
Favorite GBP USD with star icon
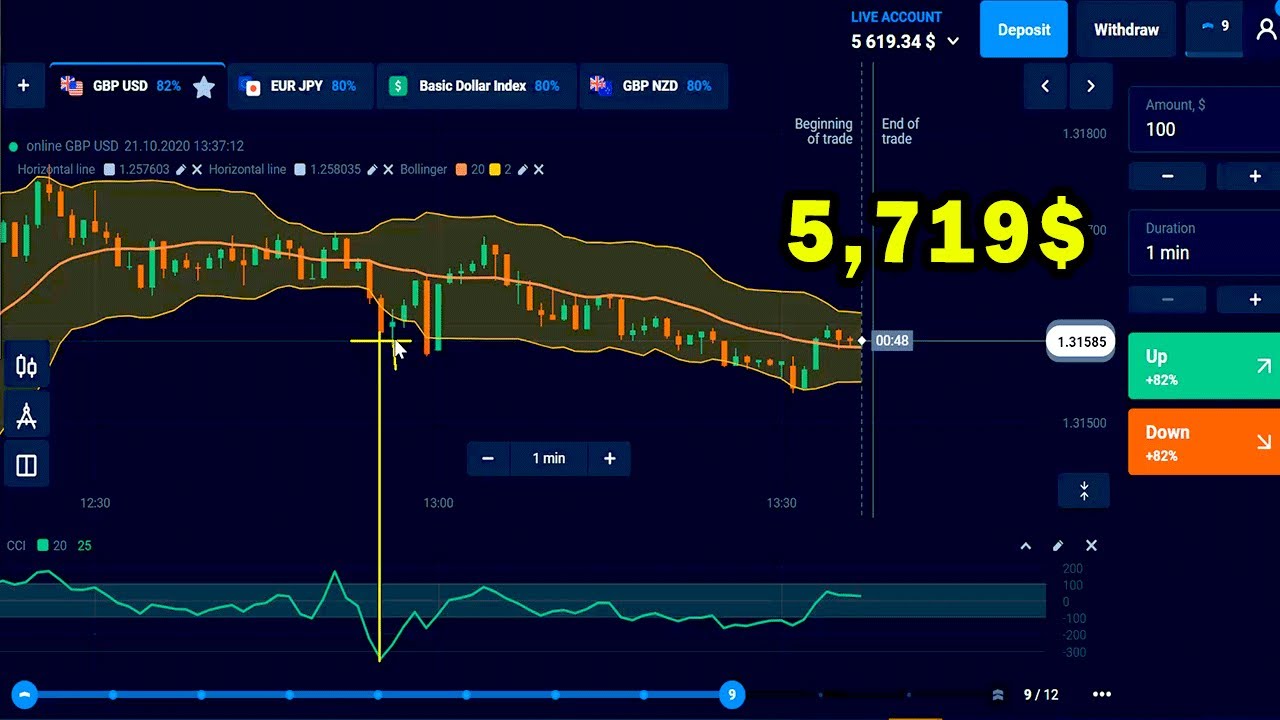[x=204, y=87]
